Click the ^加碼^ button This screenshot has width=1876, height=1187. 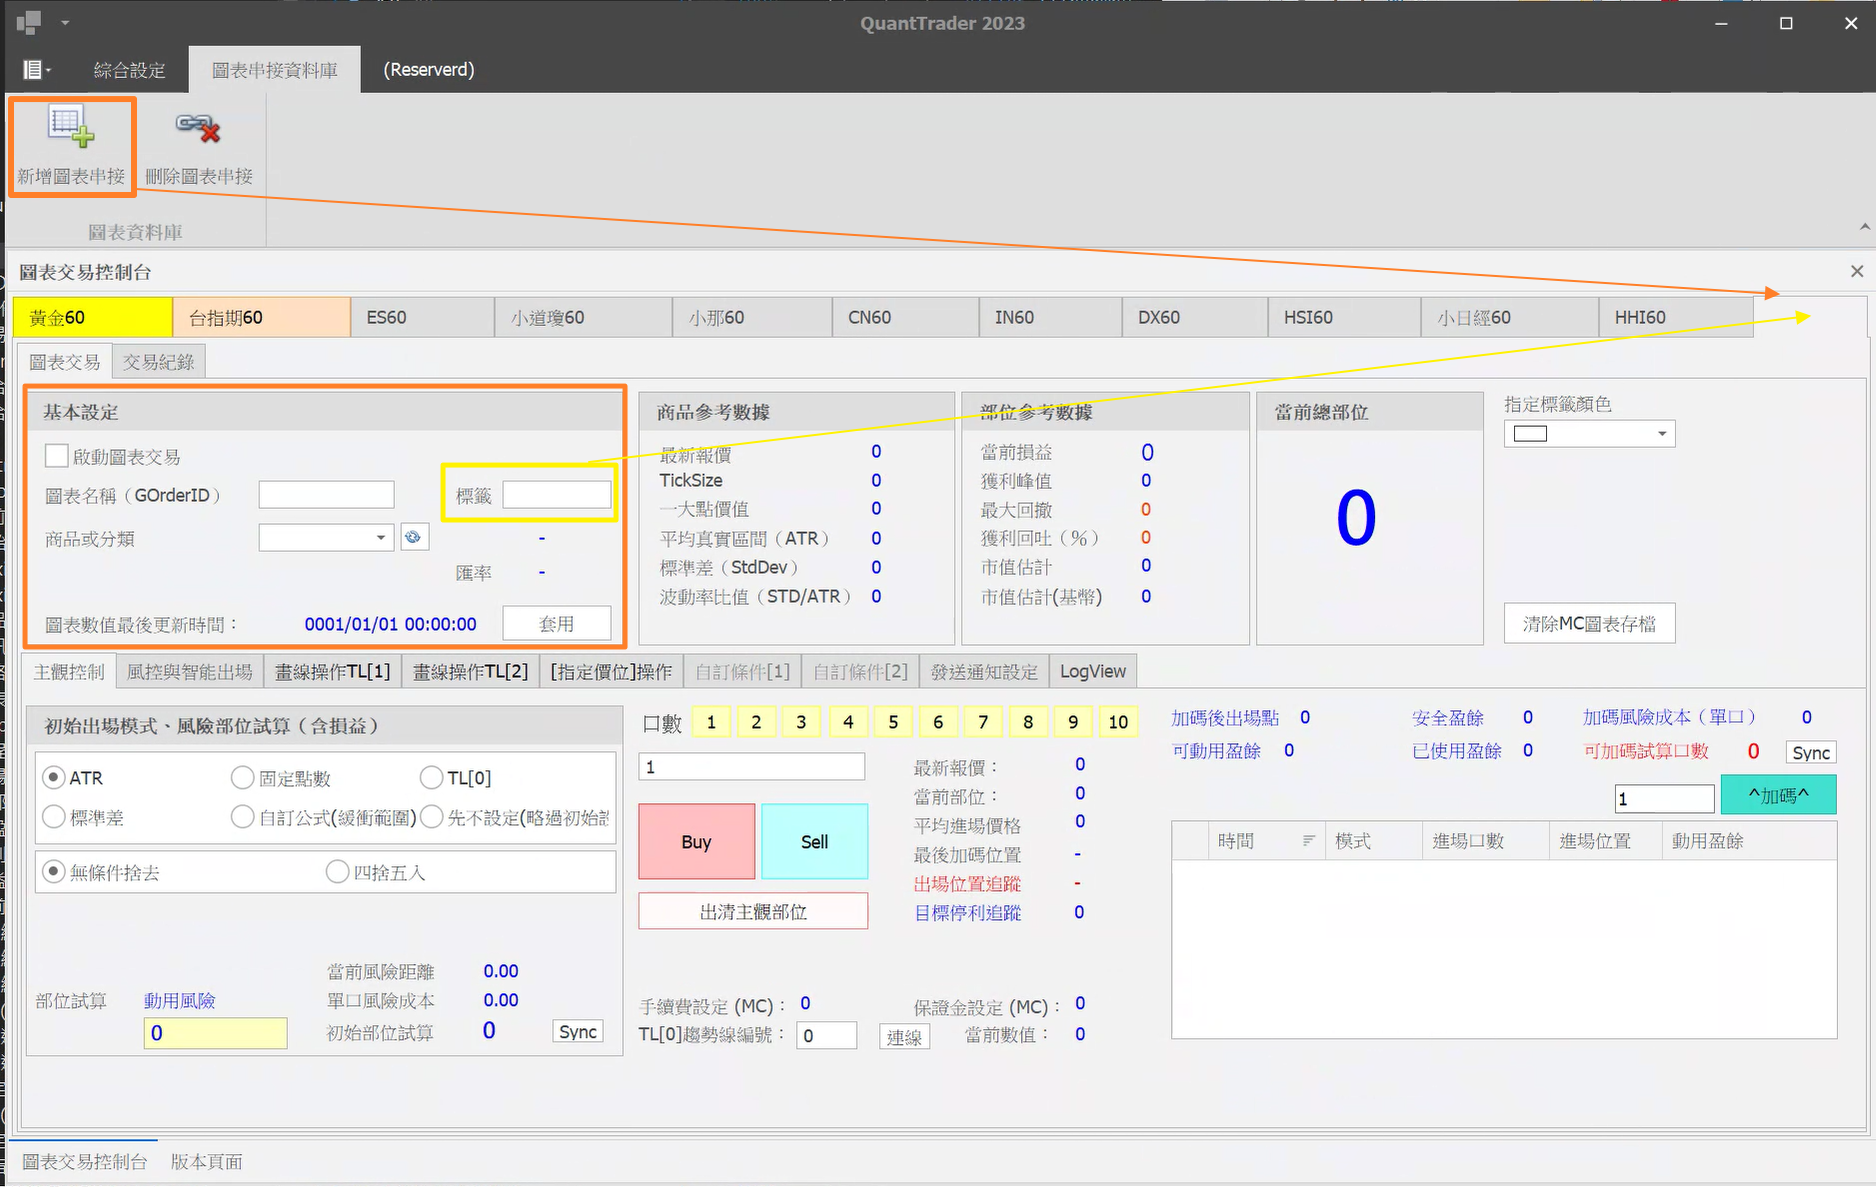click(1778, 795)
